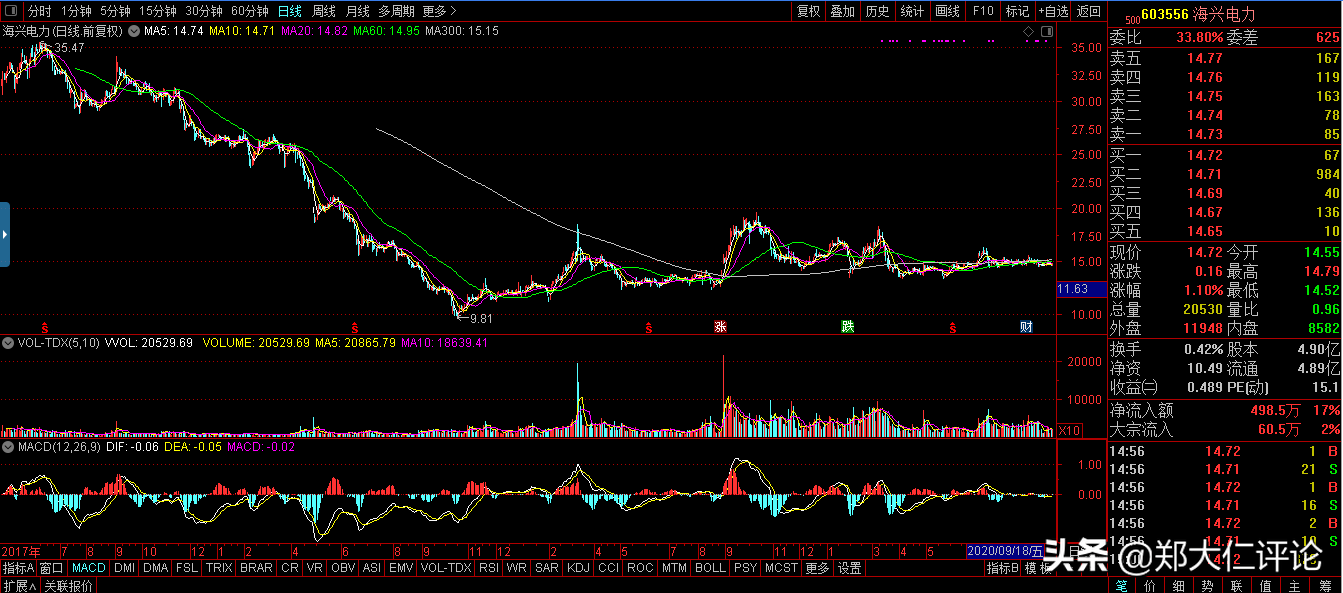The width and height of the screenshot is (1343, 593).
Task: Click the red 涨 marker on the chart
Action: [720, 327]
